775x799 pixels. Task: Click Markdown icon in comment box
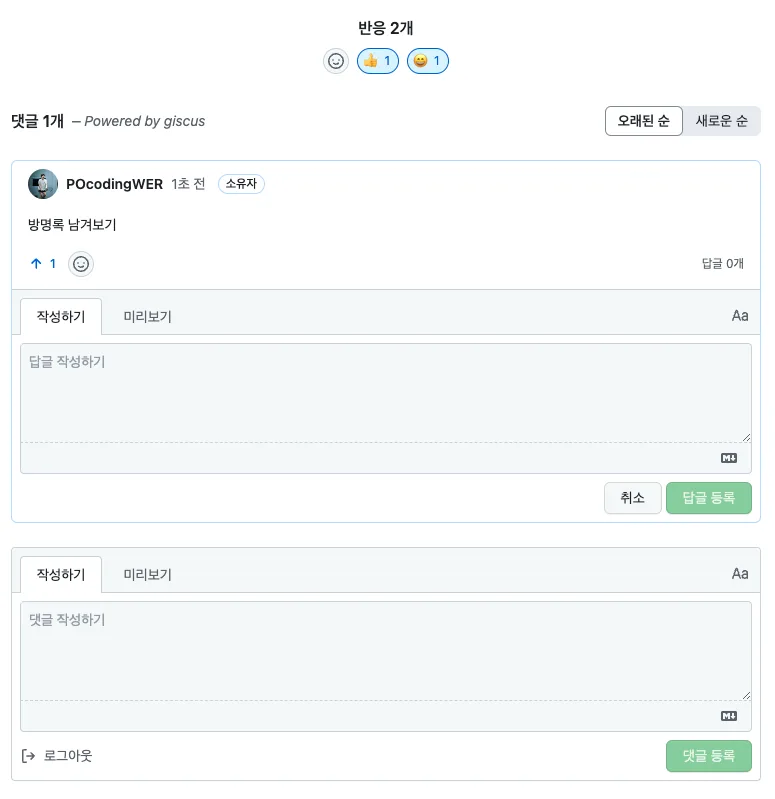tap(729, 716)
